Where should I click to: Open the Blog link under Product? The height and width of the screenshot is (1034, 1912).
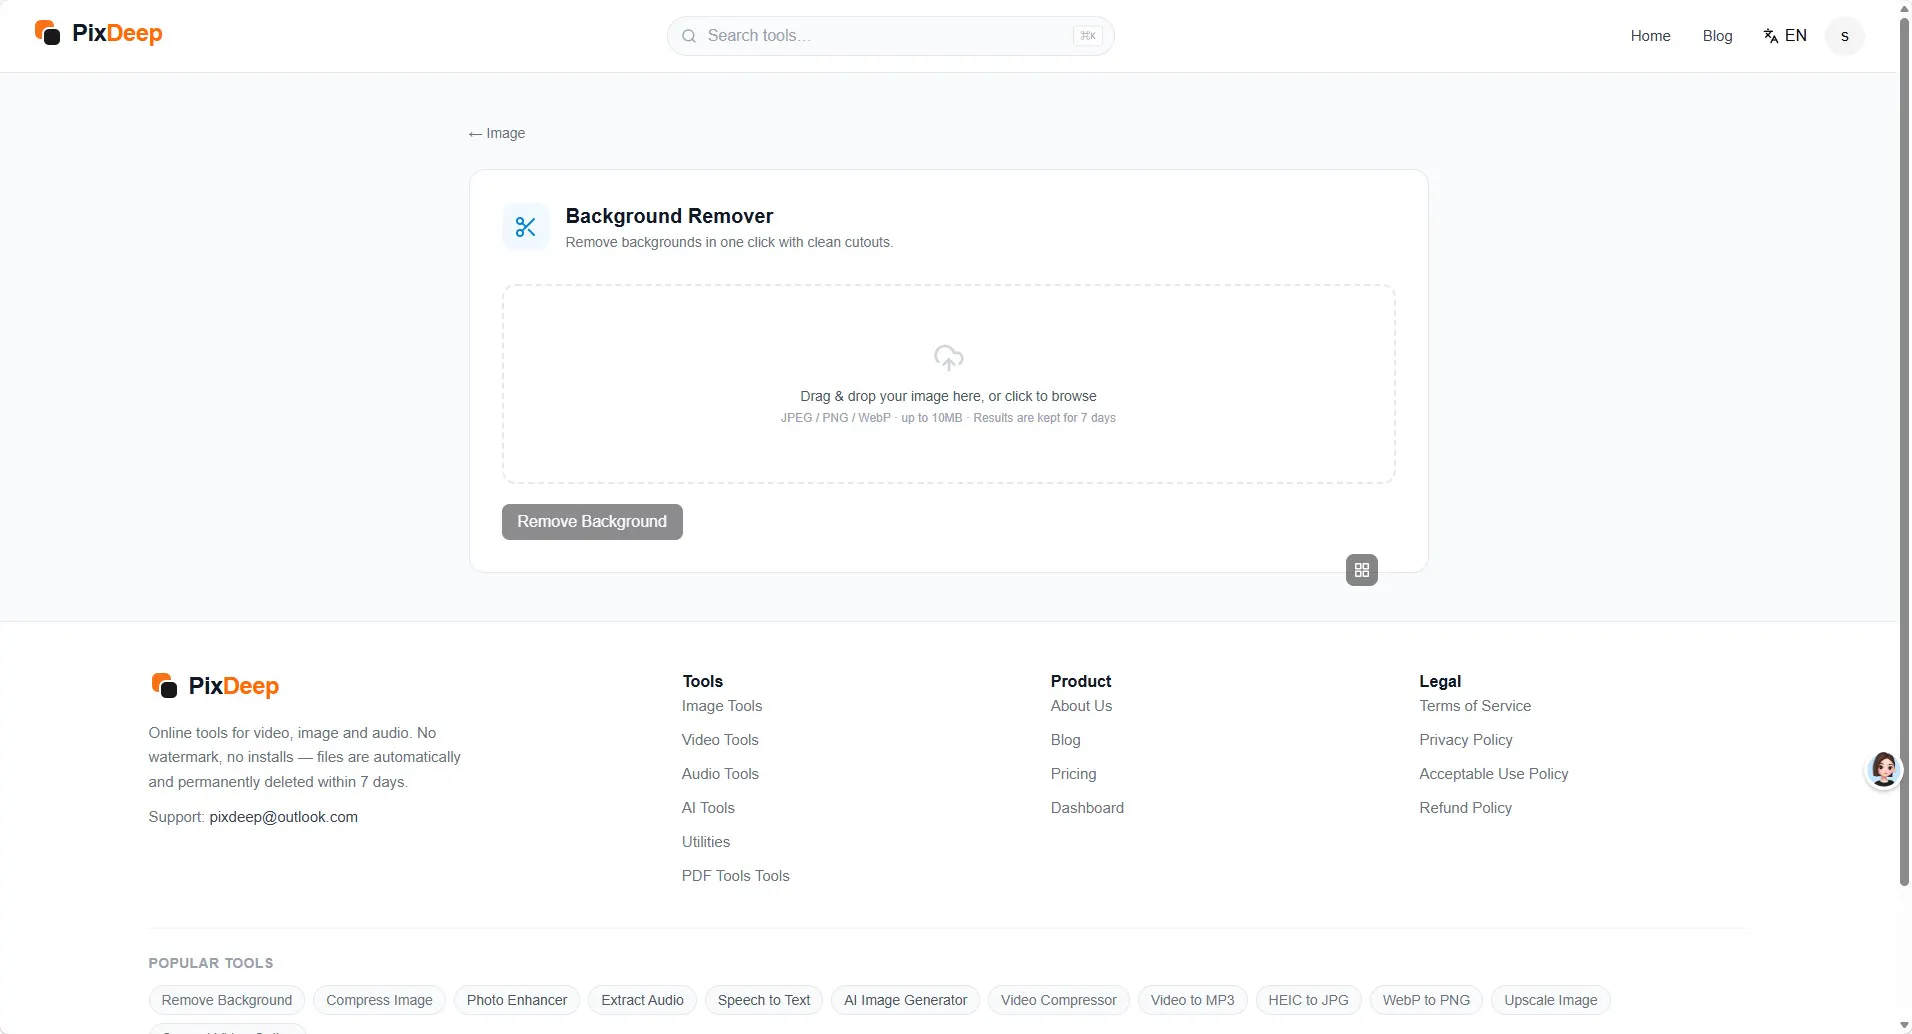coord(1065,740)
